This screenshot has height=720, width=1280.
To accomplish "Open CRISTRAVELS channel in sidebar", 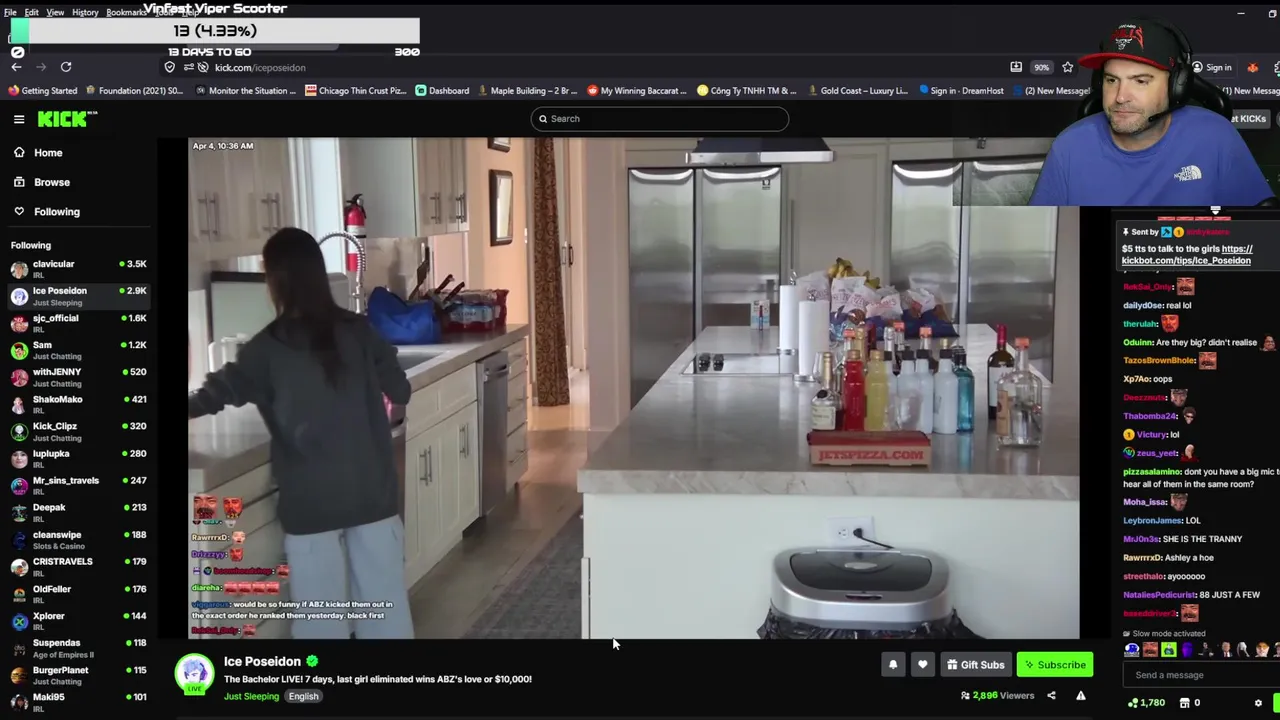I will pyautogui.click(x=78, y=566).
